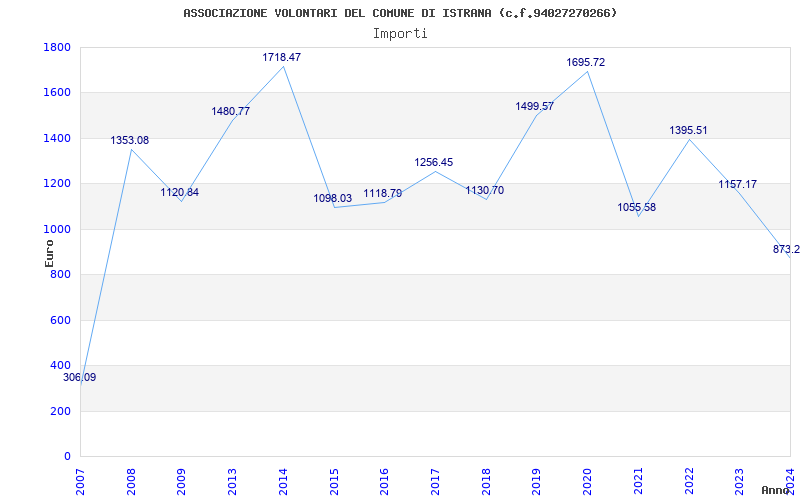Click the 2014 year tick on x-axis
Image resolution: width=800 pixels, height=500 pixels.
283,479
